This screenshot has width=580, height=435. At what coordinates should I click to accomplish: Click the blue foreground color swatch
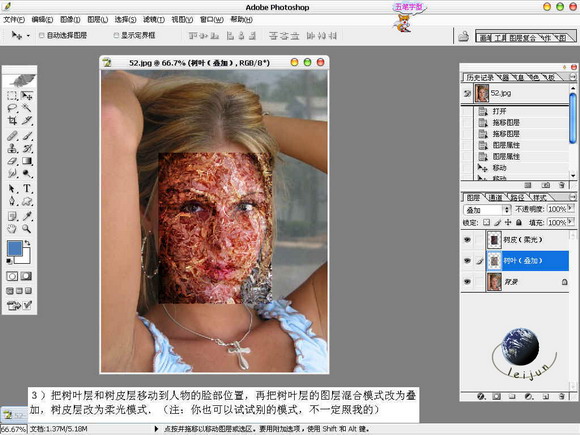[x=15, y=248]
